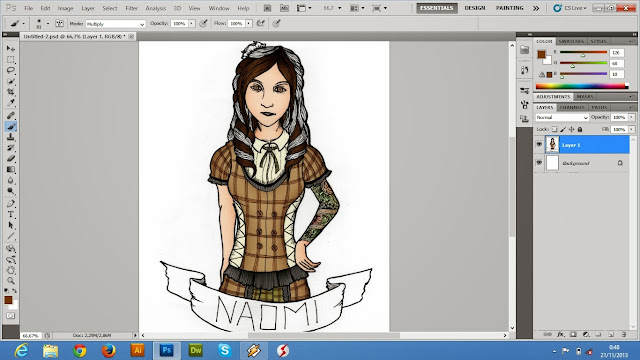Open the brush Mode dropdown Multiply
Viewport: 640px width, 360px height.
pyautogui.click(x=116, y=24)
